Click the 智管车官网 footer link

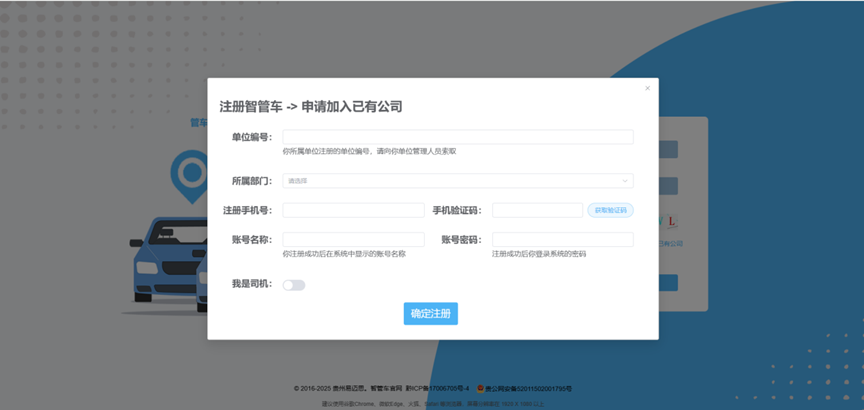tap(389, 388)
